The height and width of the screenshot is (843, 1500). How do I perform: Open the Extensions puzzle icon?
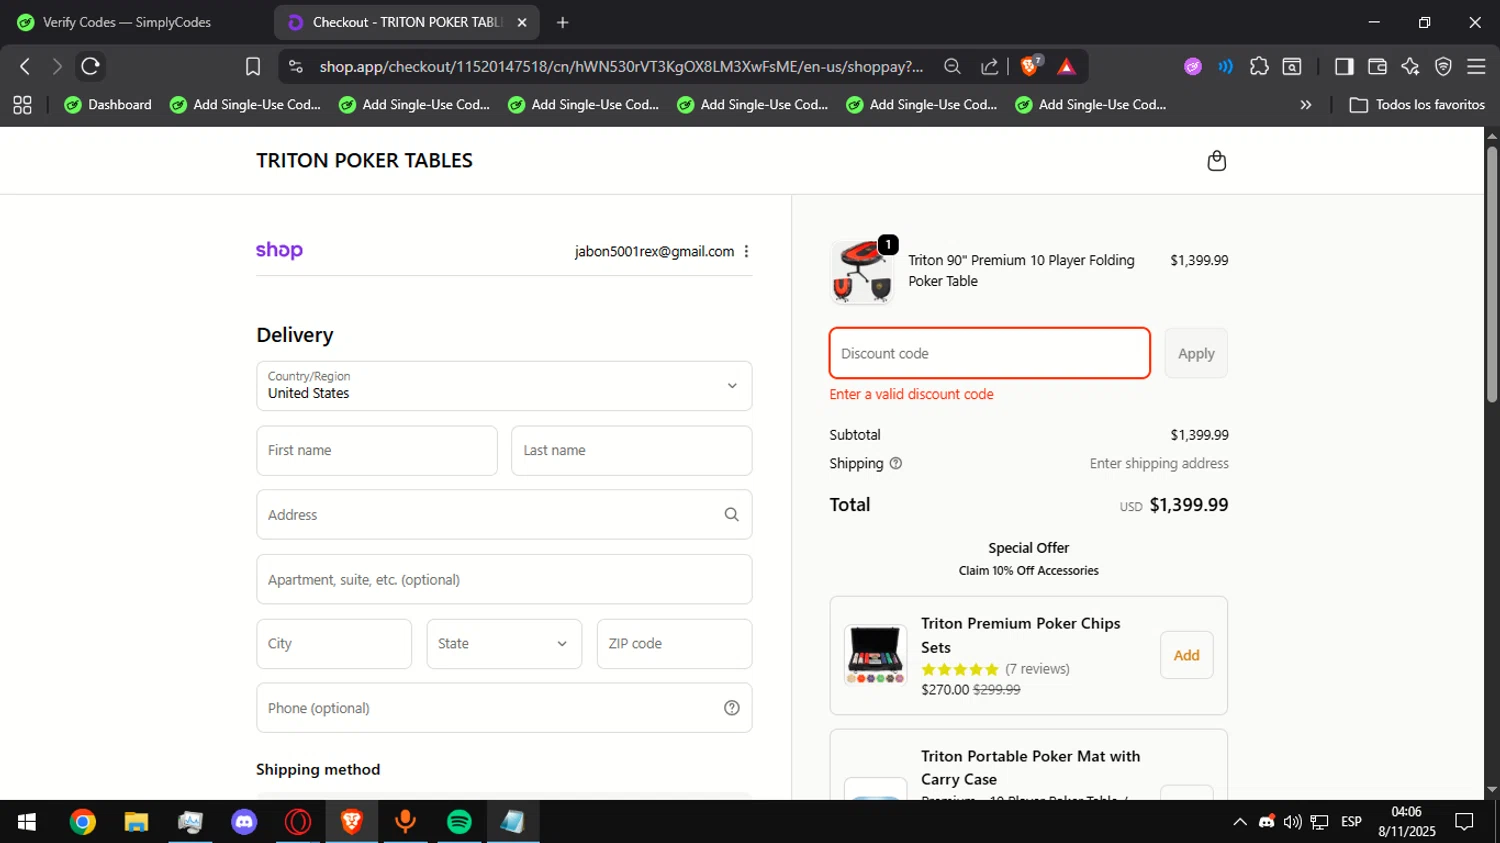click(x=1259, y=66)
